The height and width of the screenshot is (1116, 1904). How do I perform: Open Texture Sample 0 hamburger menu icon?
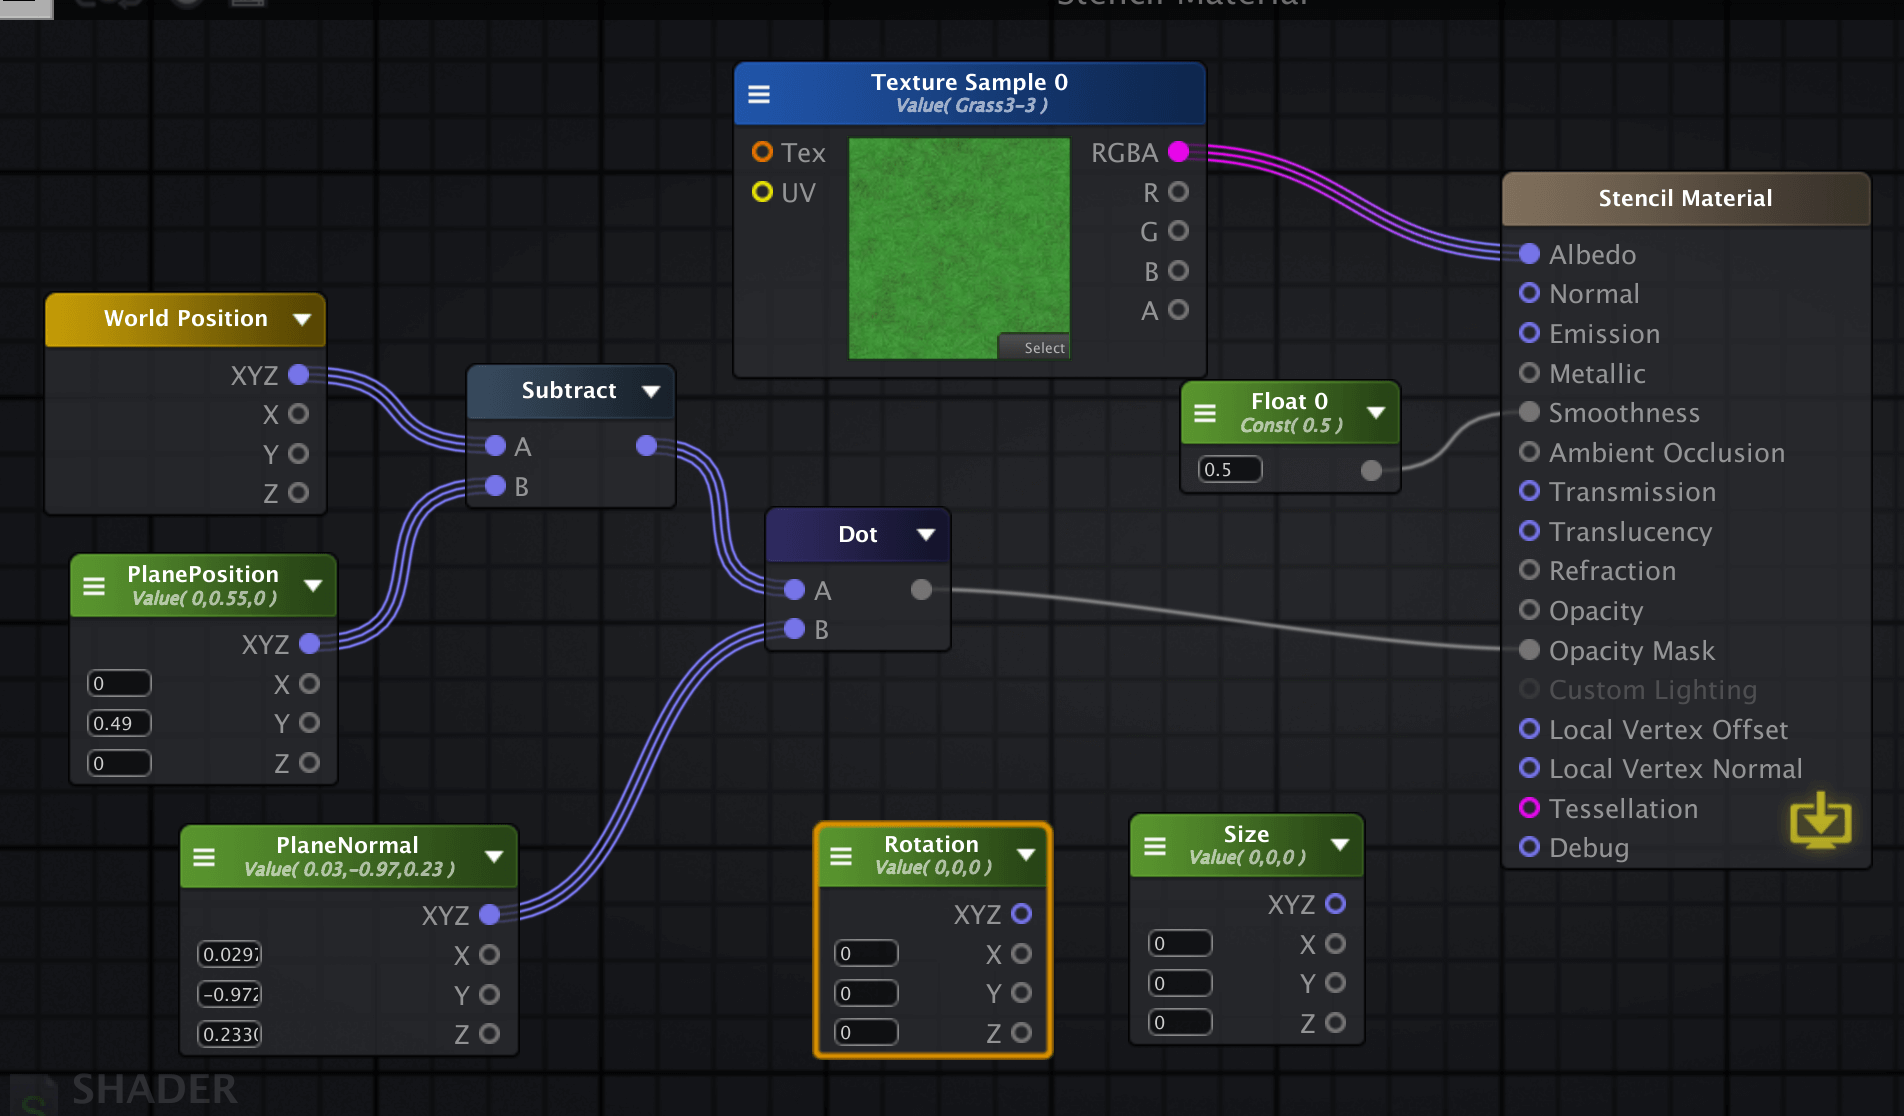759,94
